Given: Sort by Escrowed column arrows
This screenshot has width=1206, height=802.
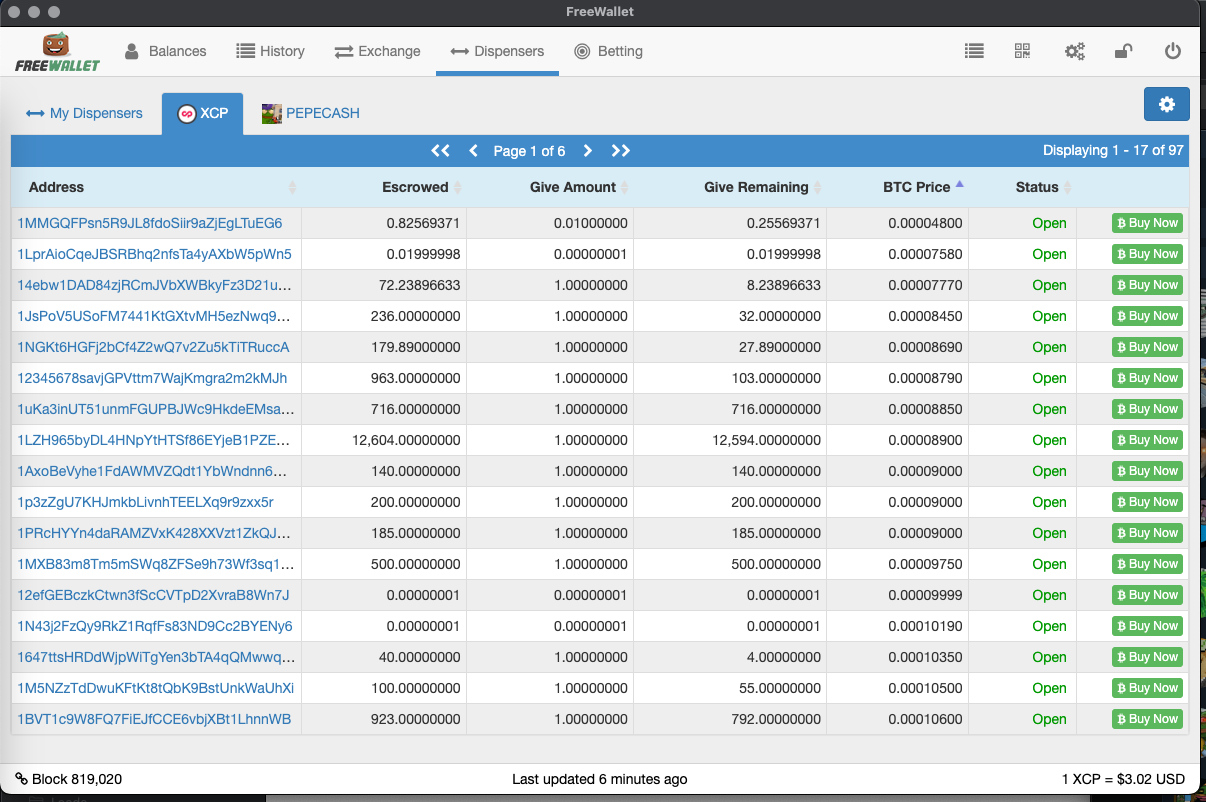Looking at the screenshot, I should coord(458,187).
